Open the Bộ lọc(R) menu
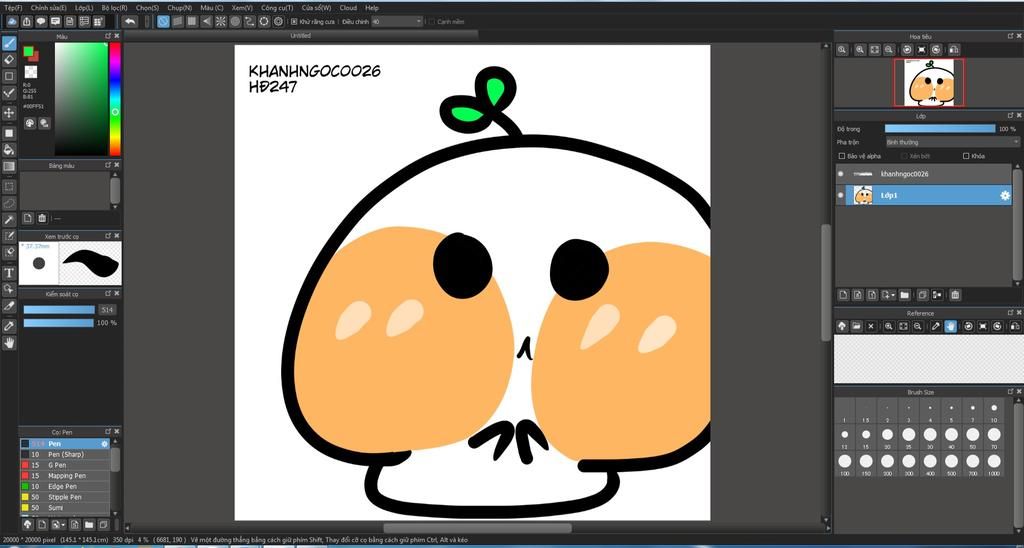Viewport: 1024px width, 548px height. (x=114, y=8)
